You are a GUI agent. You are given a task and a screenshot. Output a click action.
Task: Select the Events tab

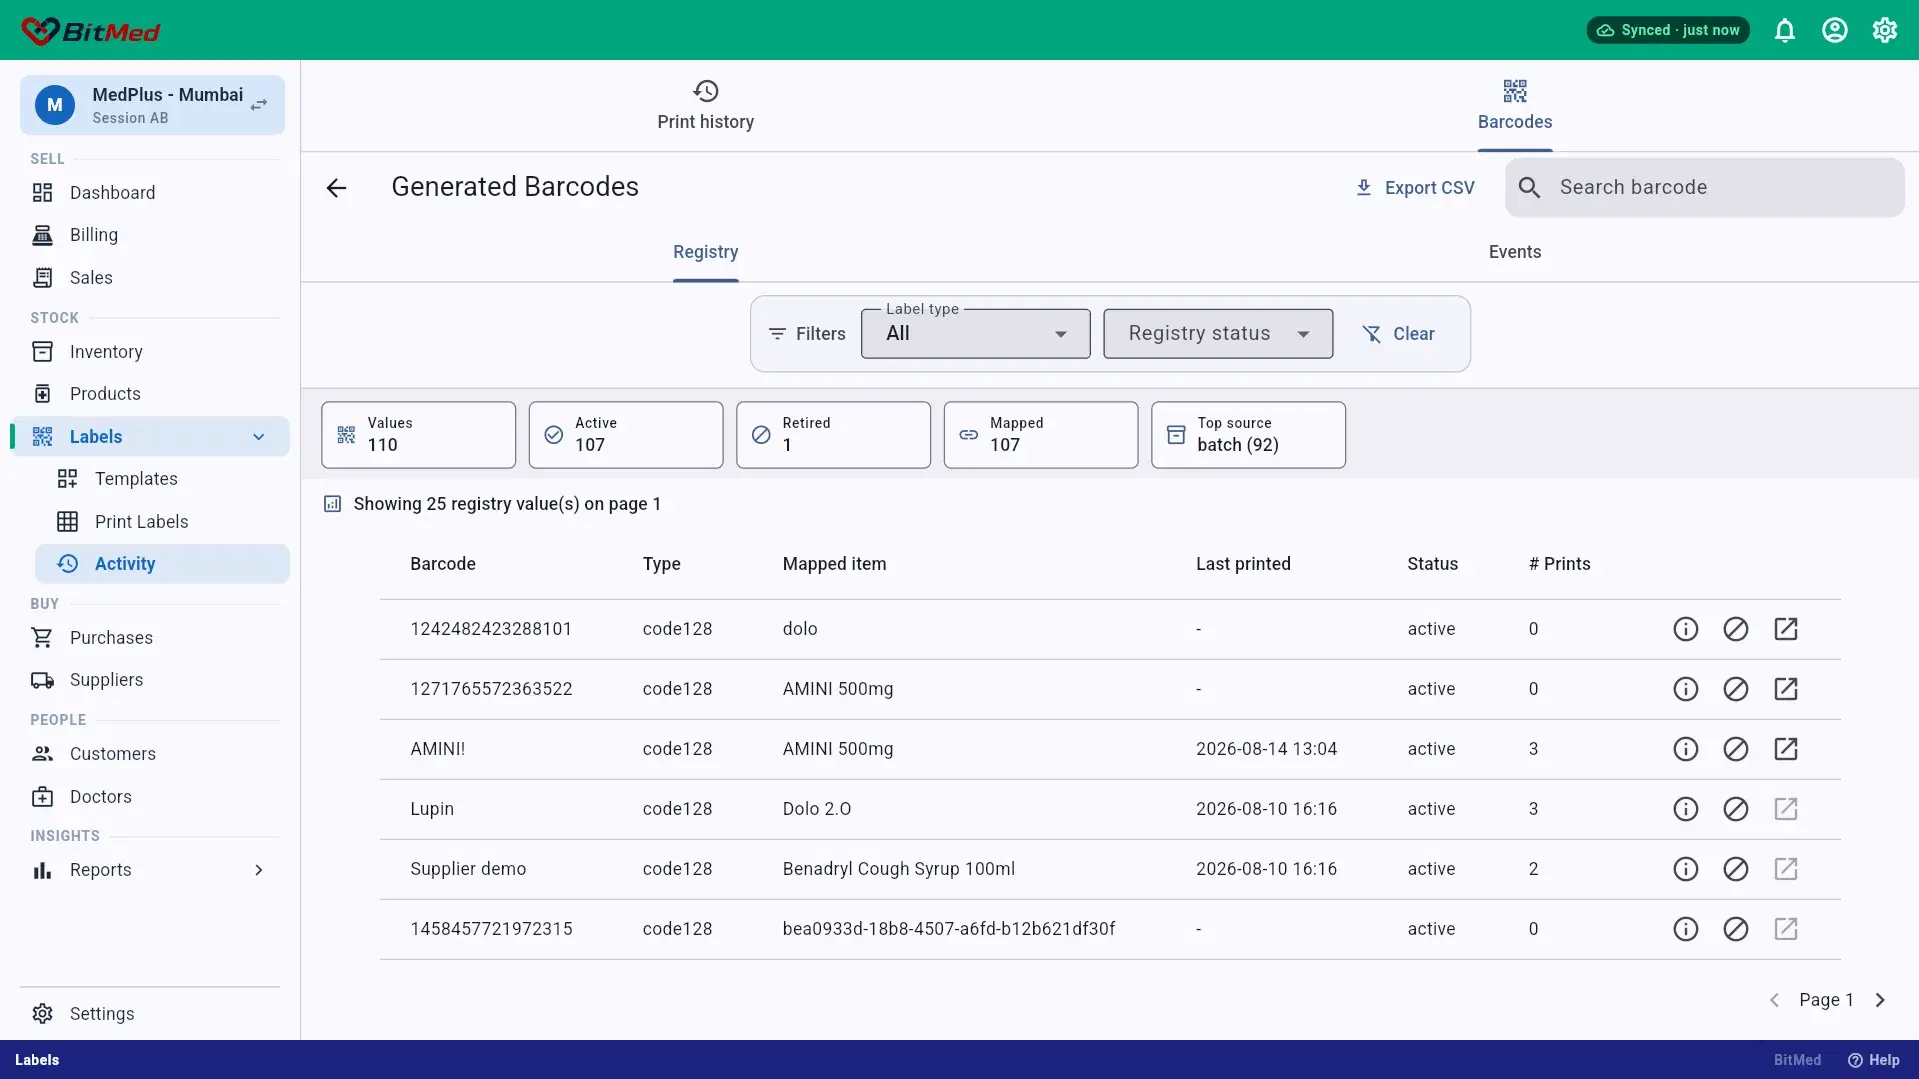pyautogui.click(x=1515, y=252)
